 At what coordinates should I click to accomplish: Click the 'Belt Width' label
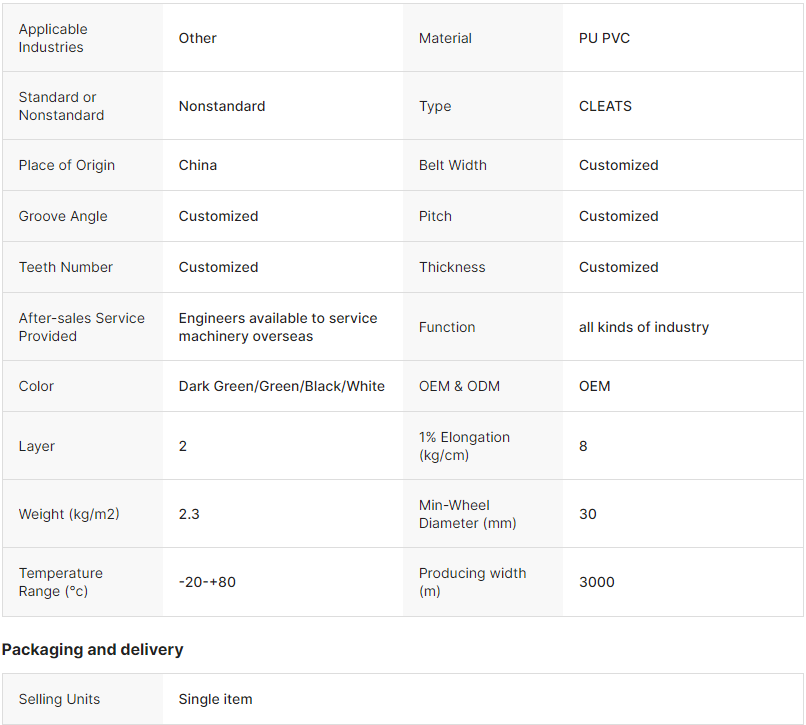coord(453,165)
